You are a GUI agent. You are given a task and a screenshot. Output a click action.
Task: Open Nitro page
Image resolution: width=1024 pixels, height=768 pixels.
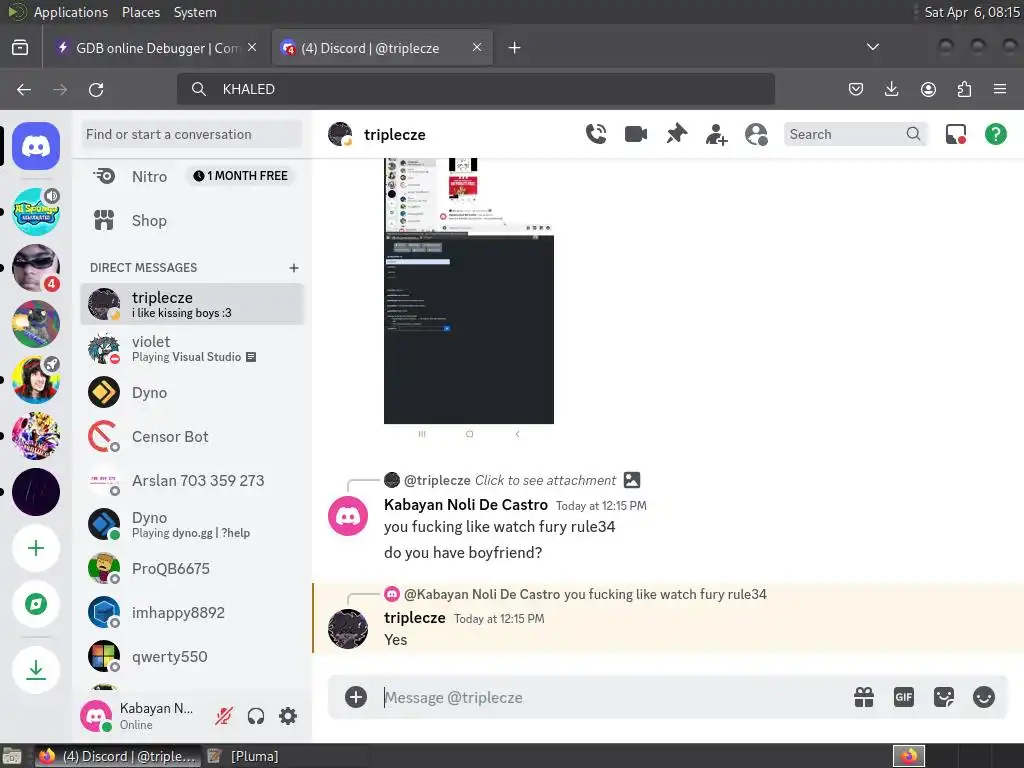[150, 176]
